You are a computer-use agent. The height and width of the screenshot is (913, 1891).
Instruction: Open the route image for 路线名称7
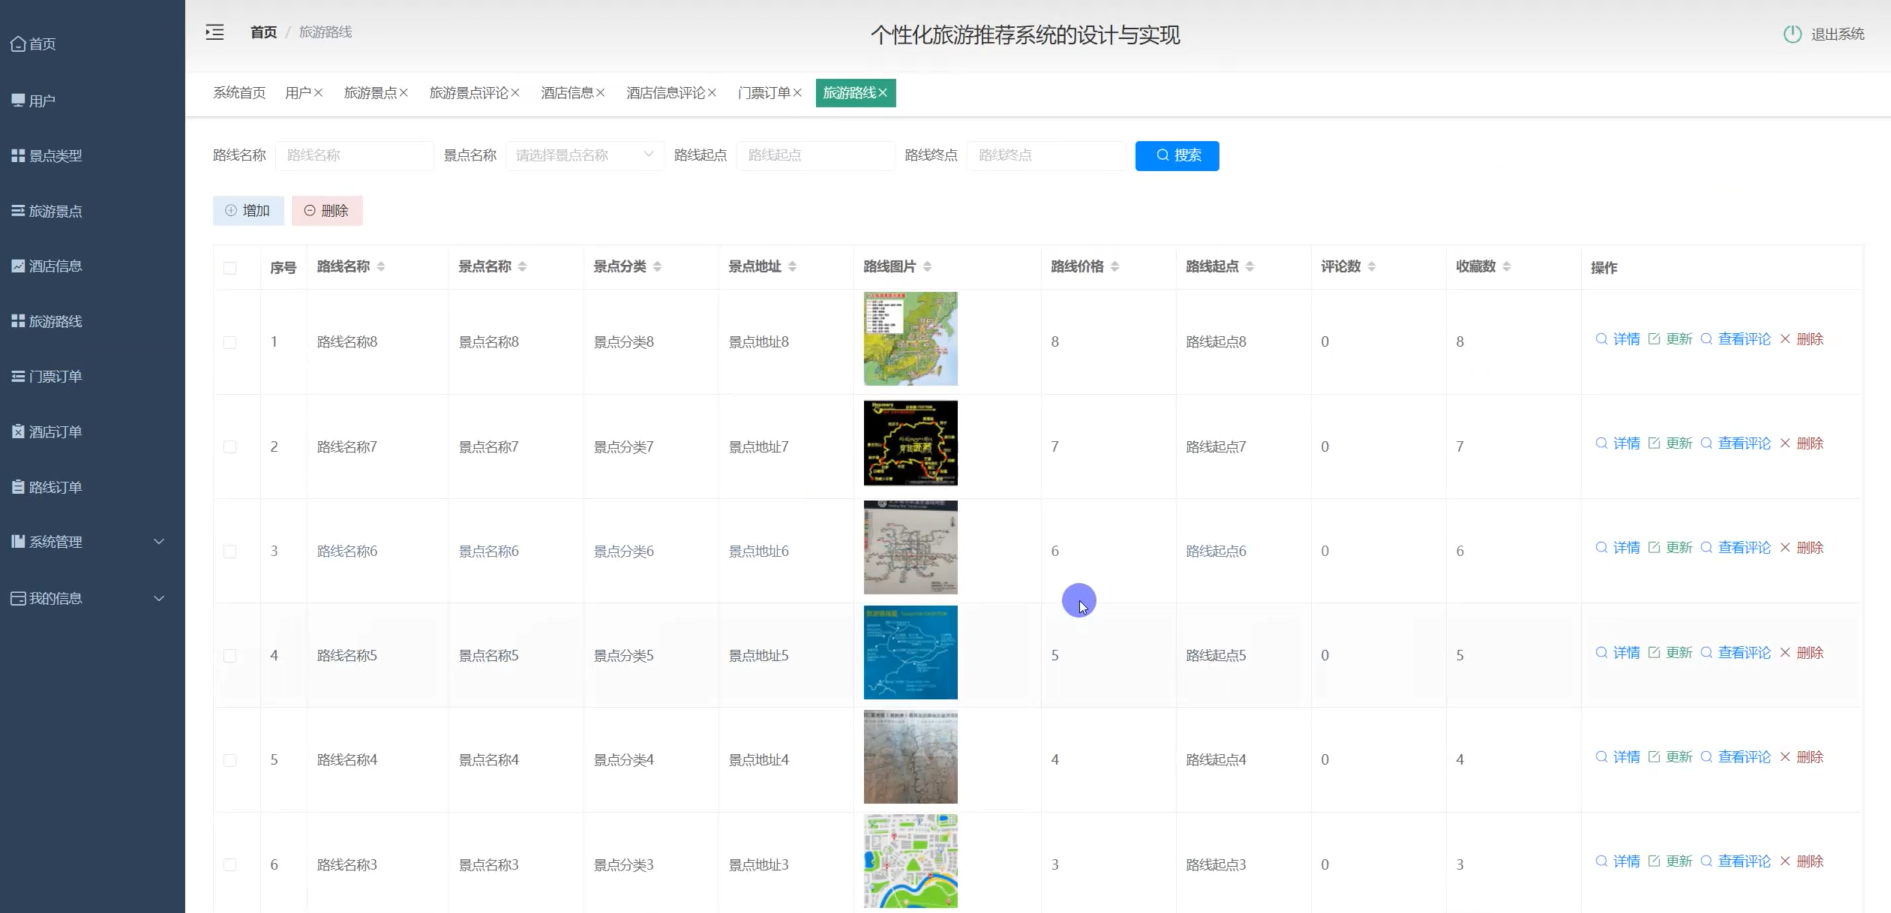(x=911, y=443)
